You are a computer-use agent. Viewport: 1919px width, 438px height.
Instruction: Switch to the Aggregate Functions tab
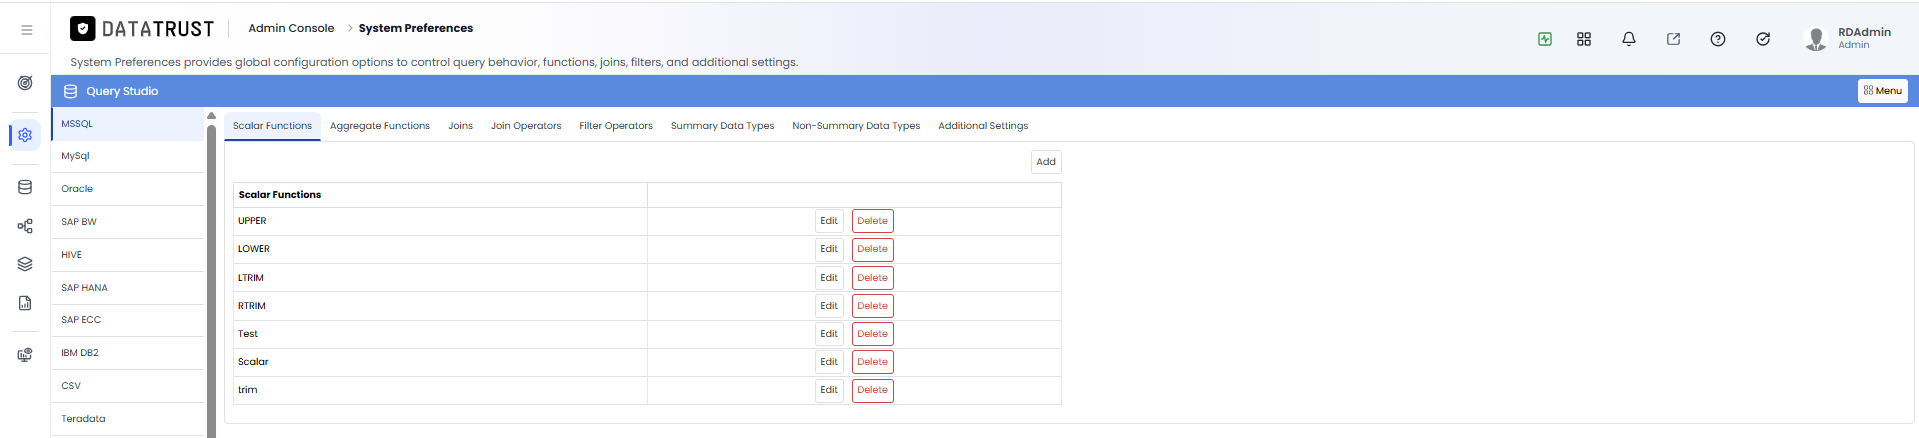click(380, 126)
